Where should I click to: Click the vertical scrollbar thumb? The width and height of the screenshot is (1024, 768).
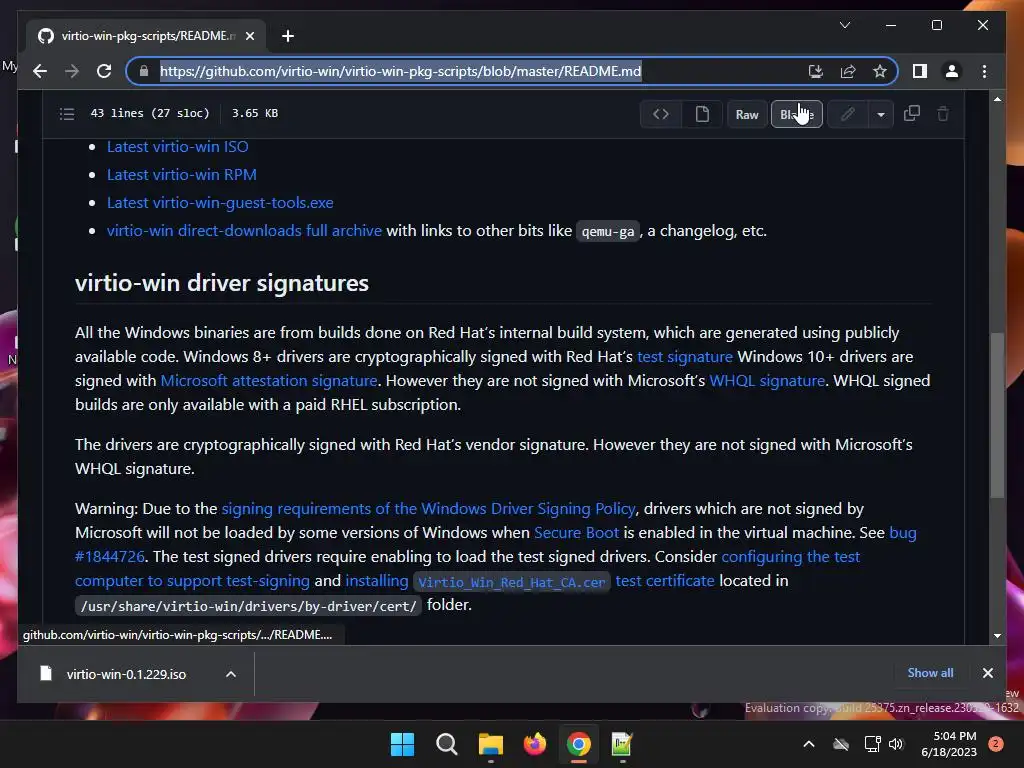(997, 415)
